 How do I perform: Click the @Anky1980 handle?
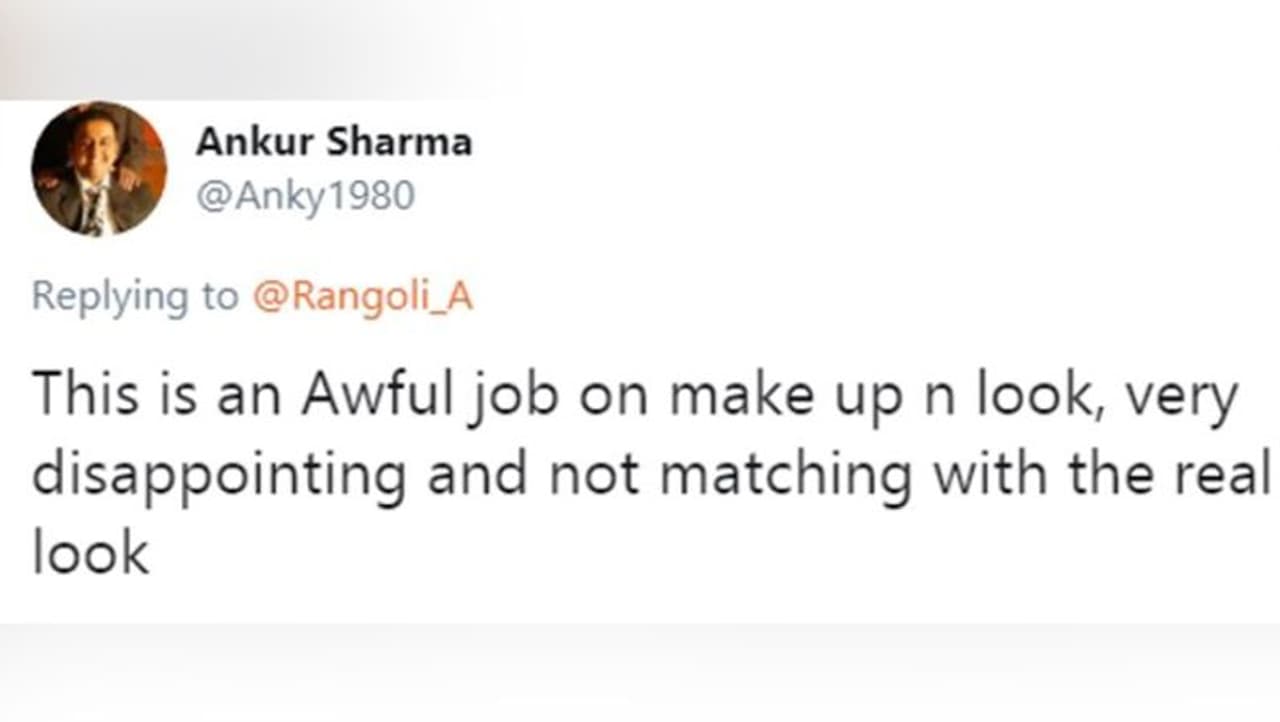305,196
